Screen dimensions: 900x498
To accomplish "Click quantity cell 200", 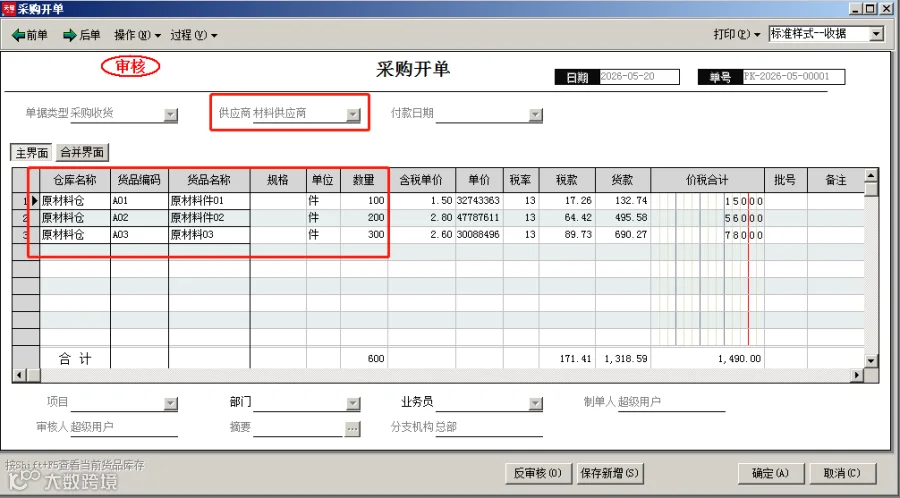I will click(364, 218).
